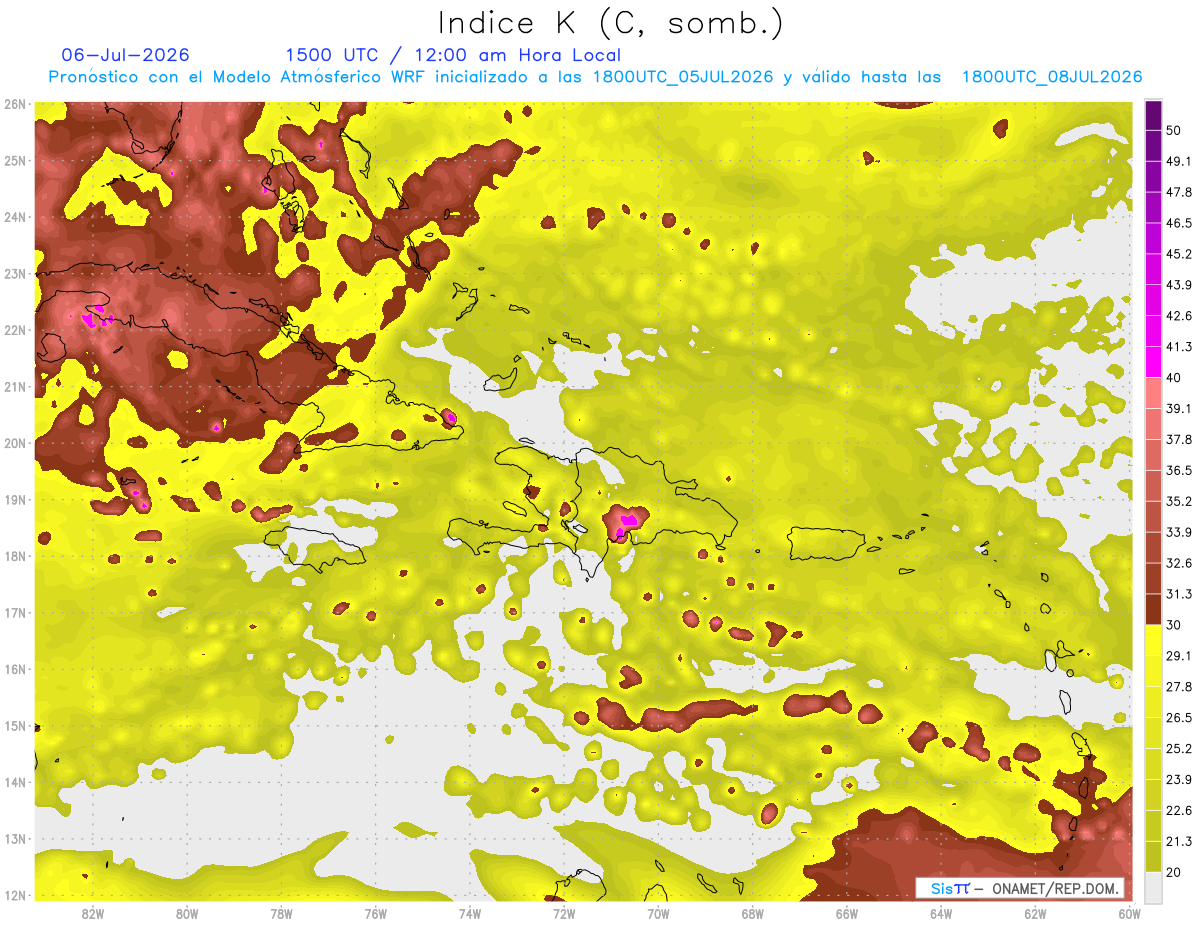This screenshot has height=927, width=1200.
Task: Select the magenta legend color between 40 and 41.3
Action: (1153, 362)
